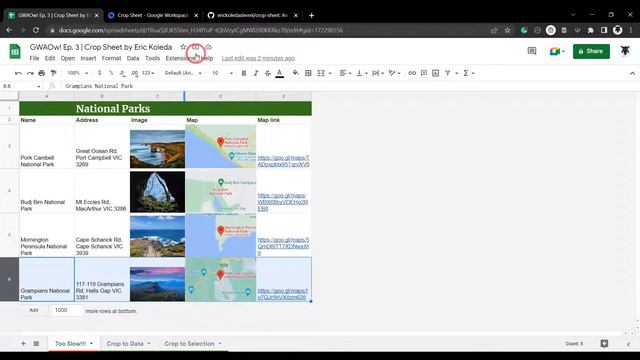Open the Google Sheets home icon
Viewport: 640px width, 360px height.
click(x=15, y=51)
